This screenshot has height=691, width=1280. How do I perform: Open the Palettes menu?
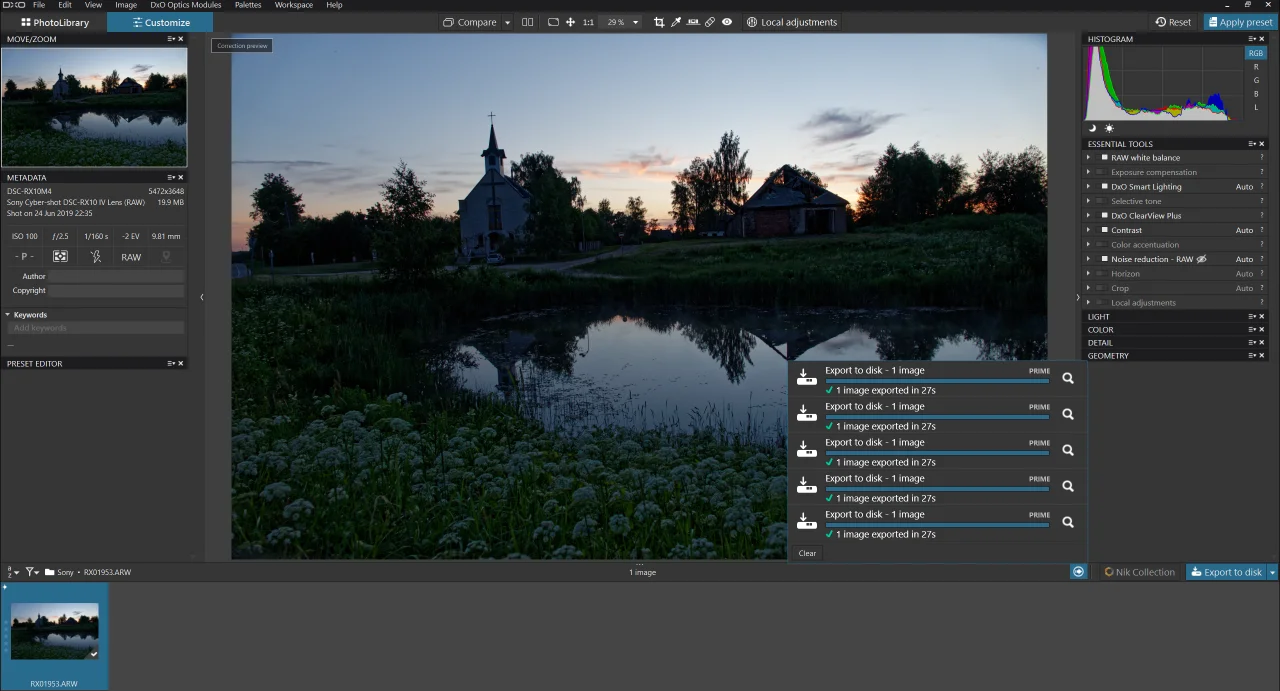point(248,5)
